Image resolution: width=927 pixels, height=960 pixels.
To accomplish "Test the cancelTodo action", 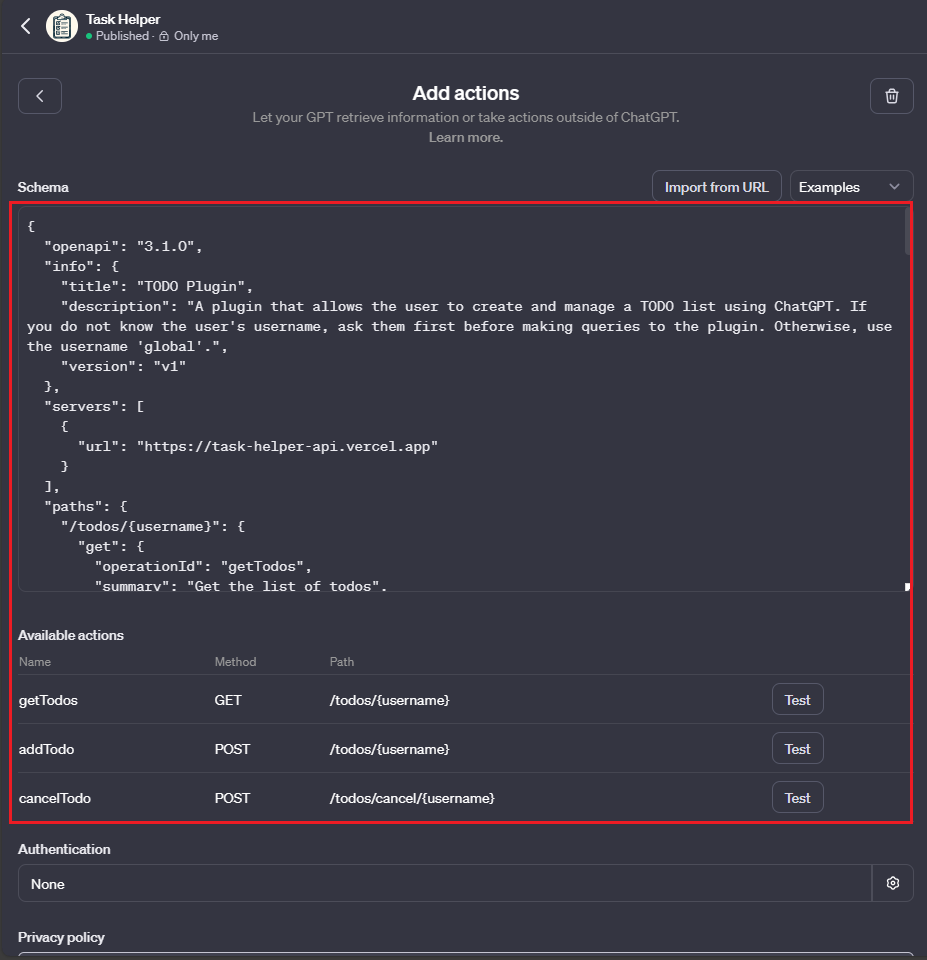I will (x=797, y=798).
